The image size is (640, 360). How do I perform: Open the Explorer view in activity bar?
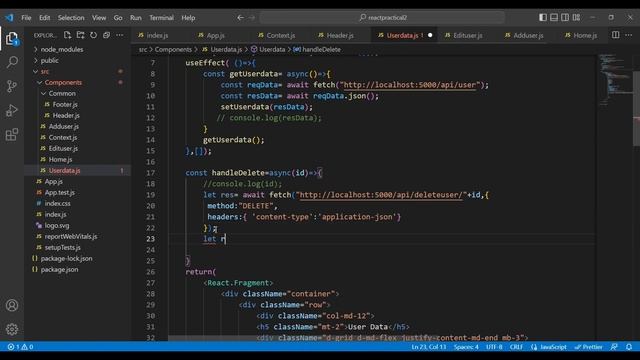(12, 39)
